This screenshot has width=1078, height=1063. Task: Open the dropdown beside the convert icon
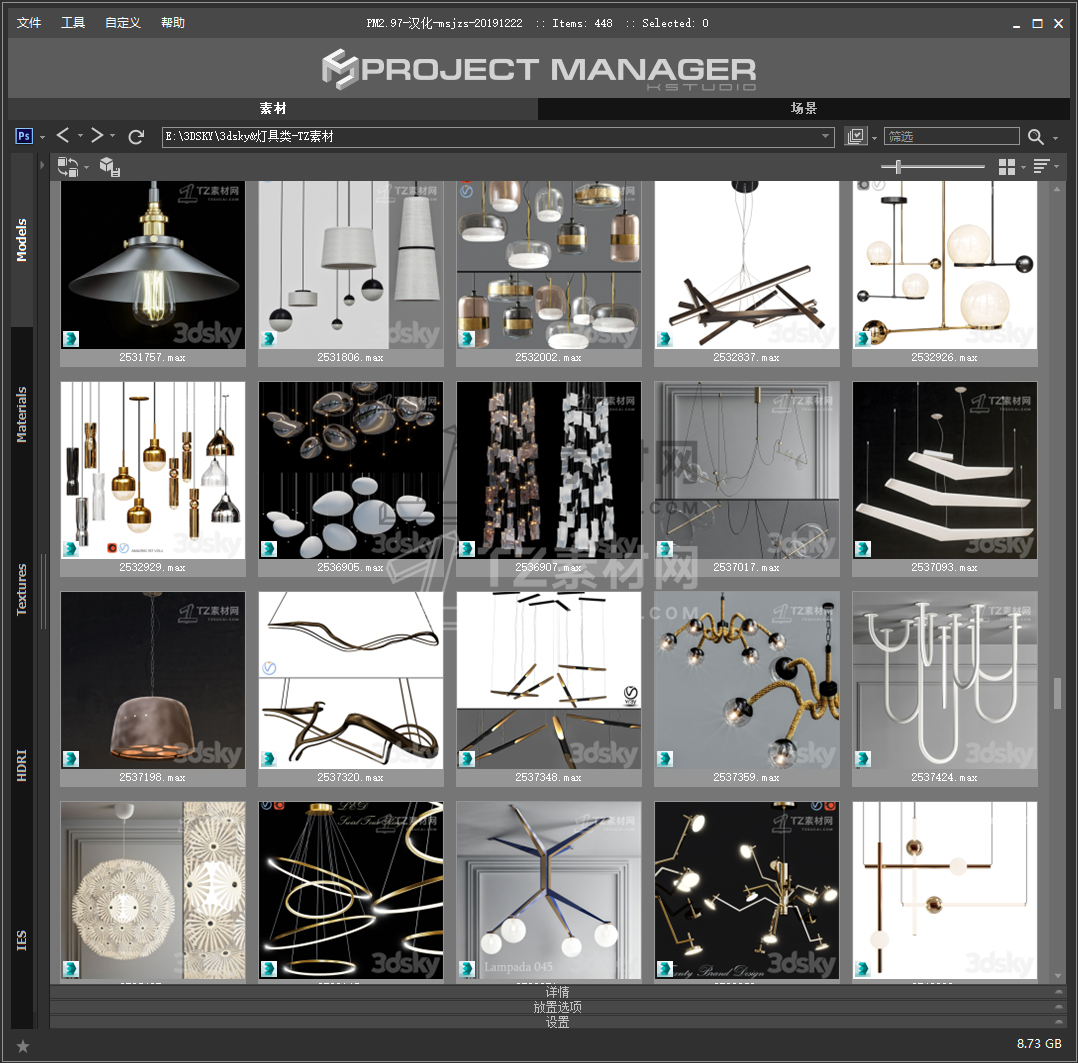[x=87, y=168]
